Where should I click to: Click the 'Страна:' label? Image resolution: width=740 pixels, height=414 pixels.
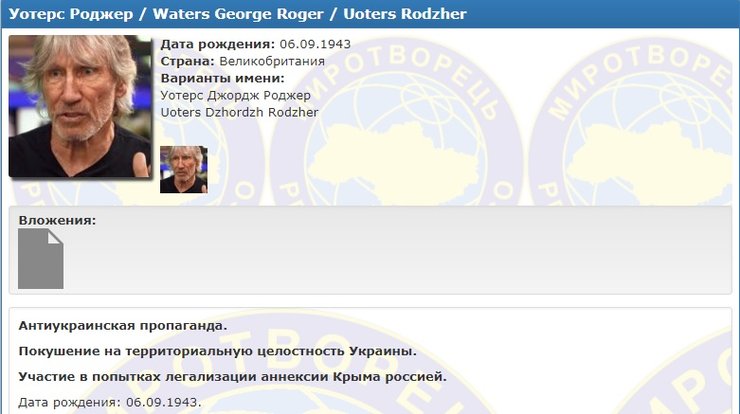pyautogui.click(x=187, y=61)
